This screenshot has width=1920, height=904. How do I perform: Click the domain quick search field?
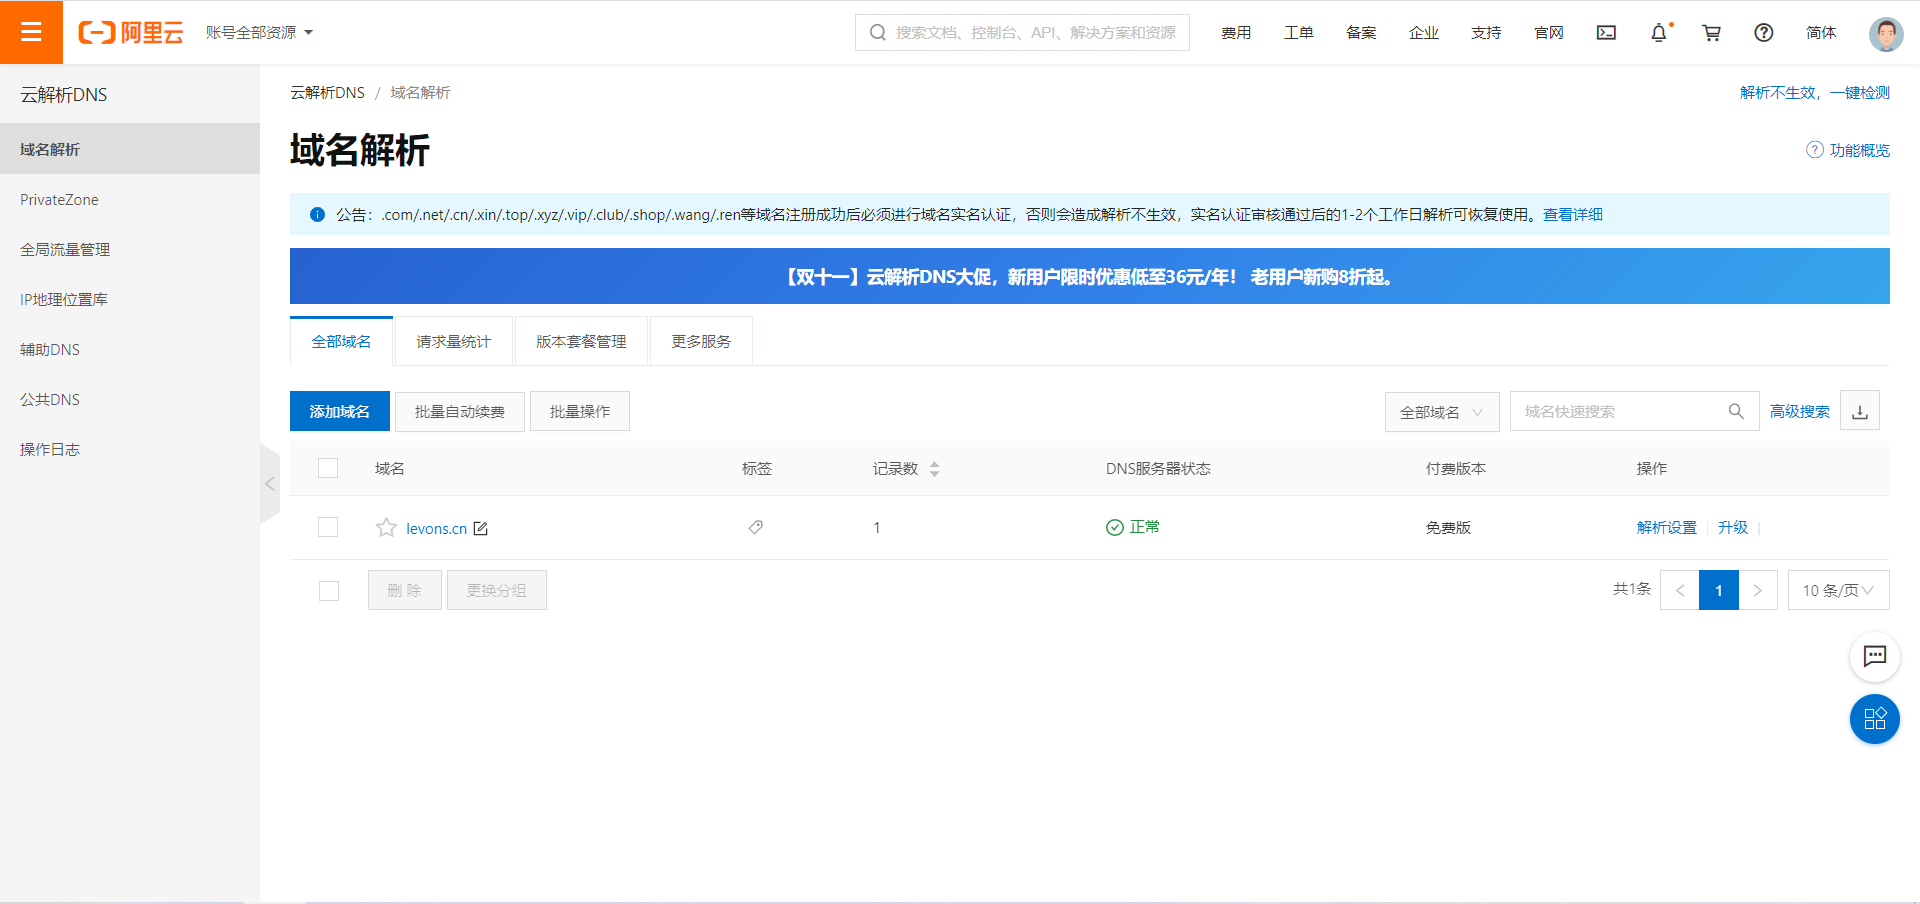point(1620,411)
